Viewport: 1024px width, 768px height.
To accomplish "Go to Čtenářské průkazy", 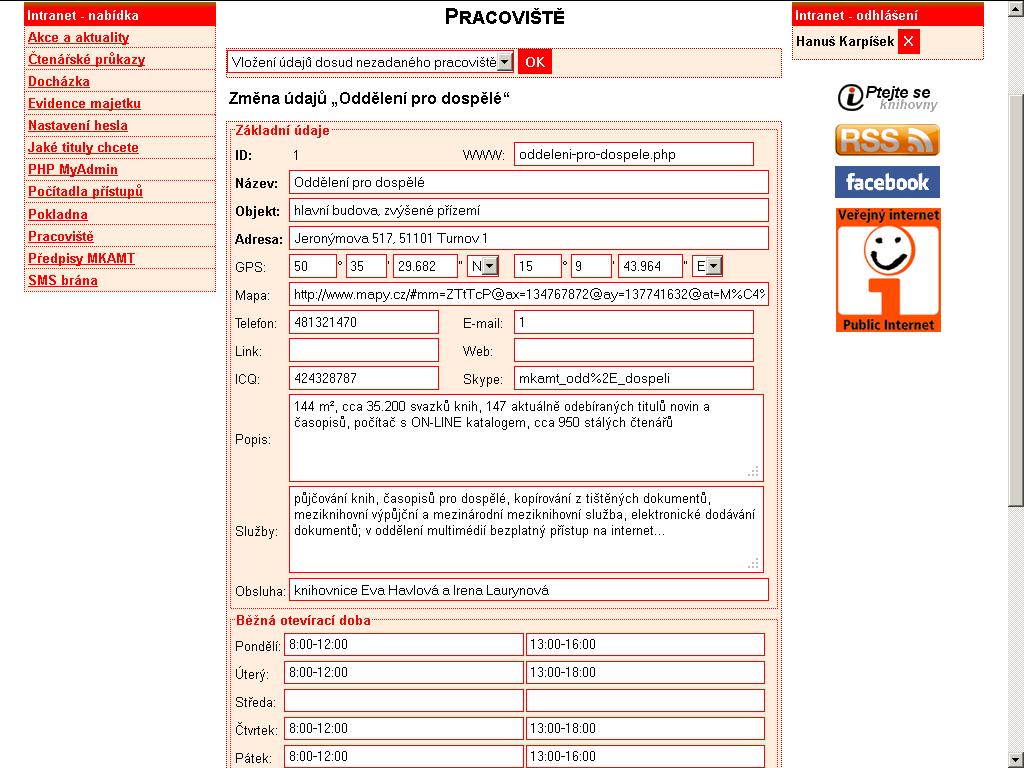I will pyautogui.click(x=86, y=59).
